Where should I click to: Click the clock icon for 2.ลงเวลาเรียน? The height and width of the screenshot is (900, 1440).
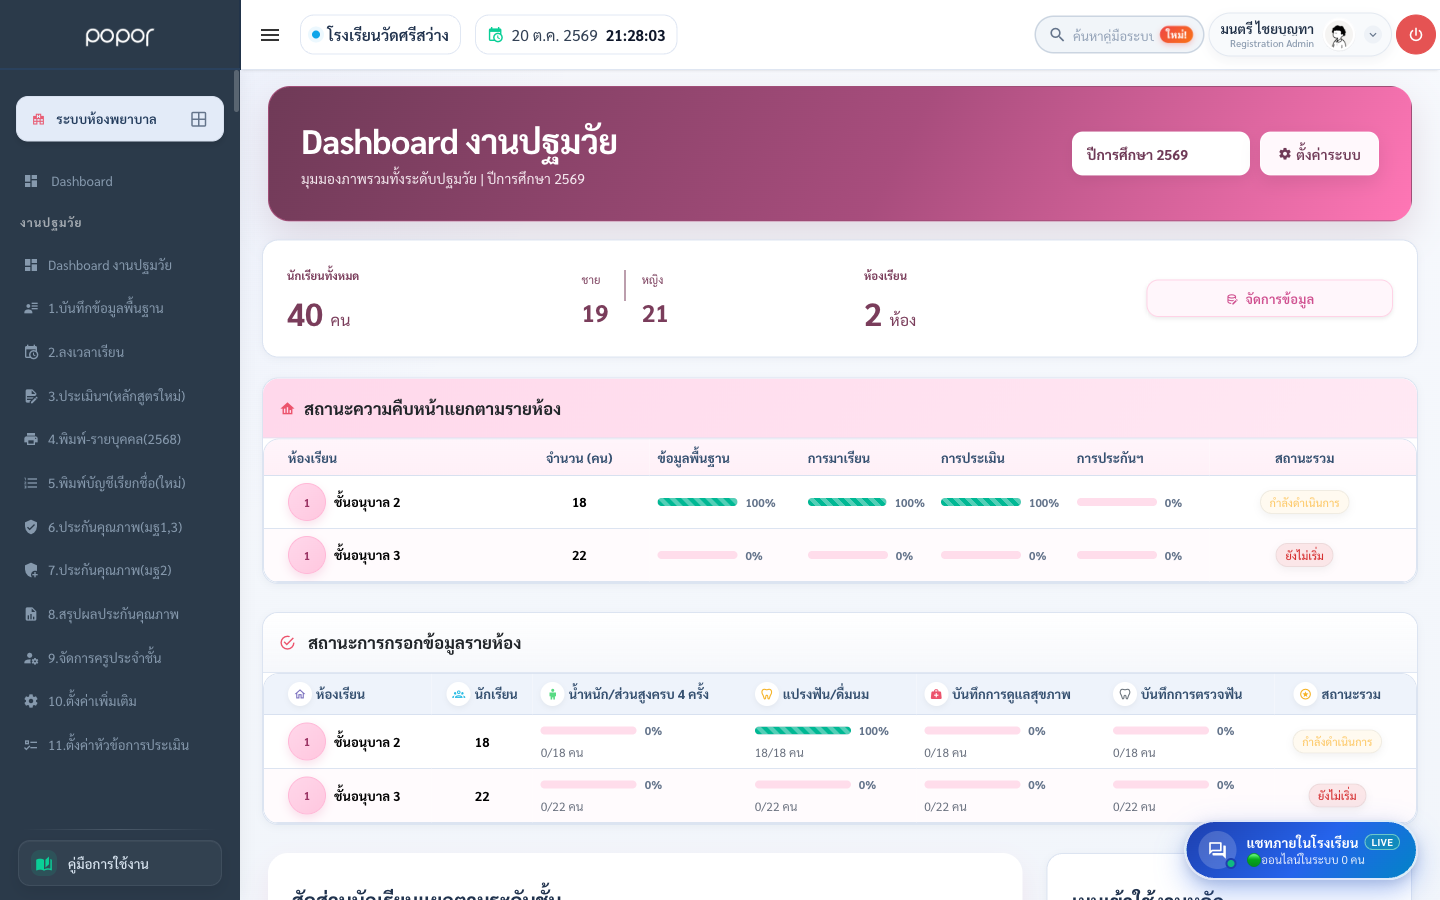click(x=31, y=352)
